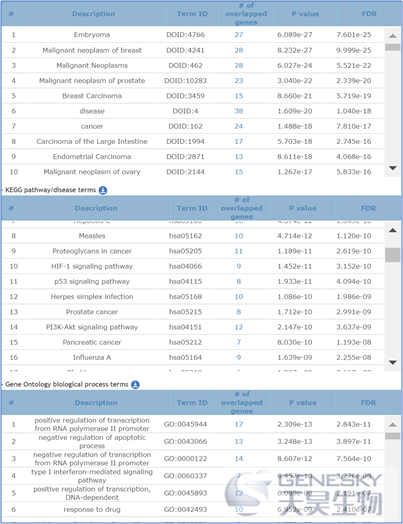The height and width of the screenshot is (524, 403).
Task: Open 13 overlapped genes for Endometrial Carcinoma
Action: click(x=239, y=157)
